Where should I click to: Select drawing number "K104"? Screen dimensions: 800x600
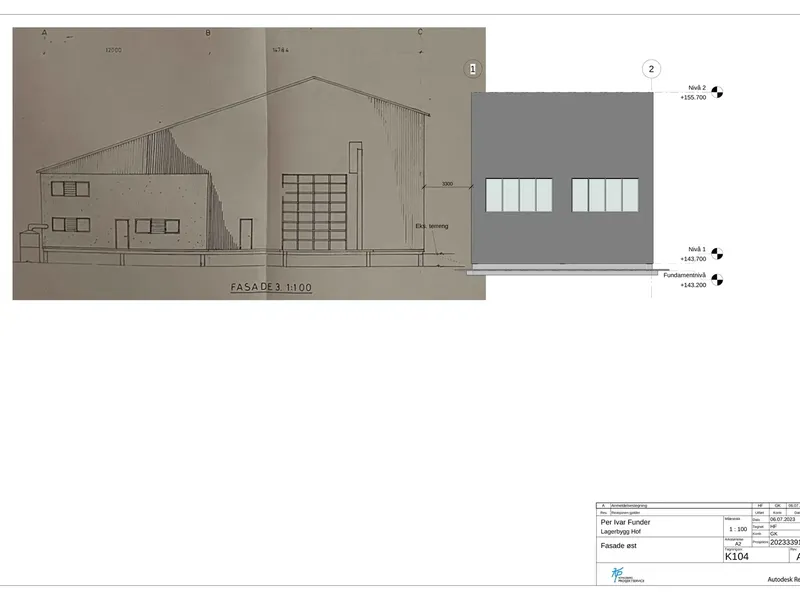click(737, 557)
